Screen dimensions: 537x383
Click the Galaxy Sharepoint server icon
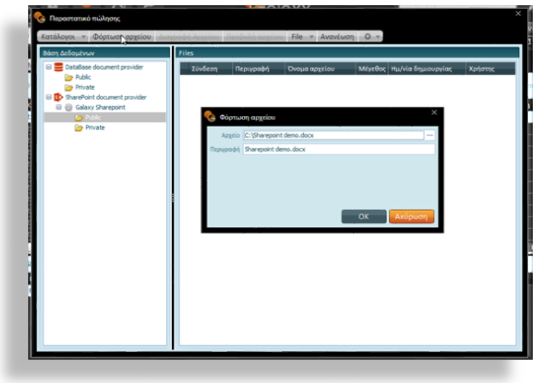click(x=68, y=108)
